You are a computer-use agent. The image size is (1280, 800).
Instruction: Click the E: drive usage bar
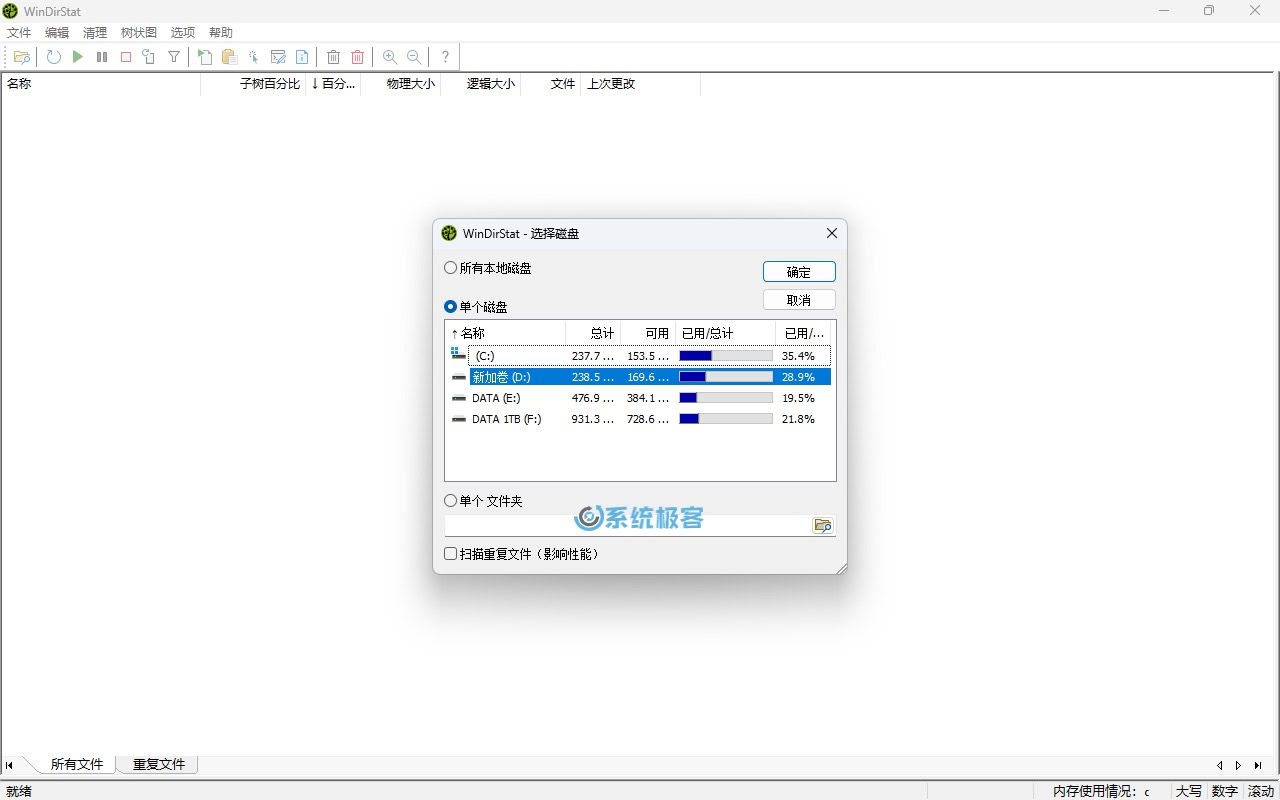click(726, 398)
